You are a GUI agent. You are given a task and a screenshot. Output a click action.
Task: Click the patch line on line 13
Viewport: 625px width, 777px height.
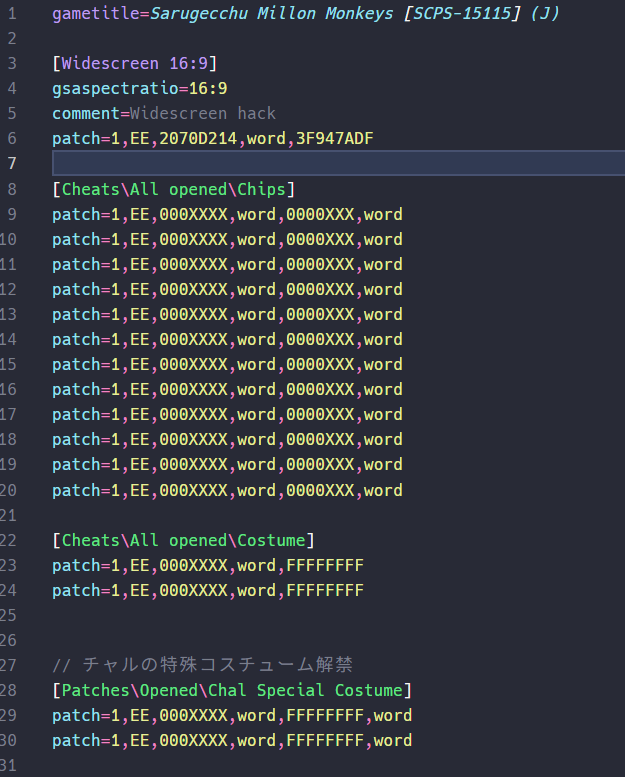coord(227,315)
